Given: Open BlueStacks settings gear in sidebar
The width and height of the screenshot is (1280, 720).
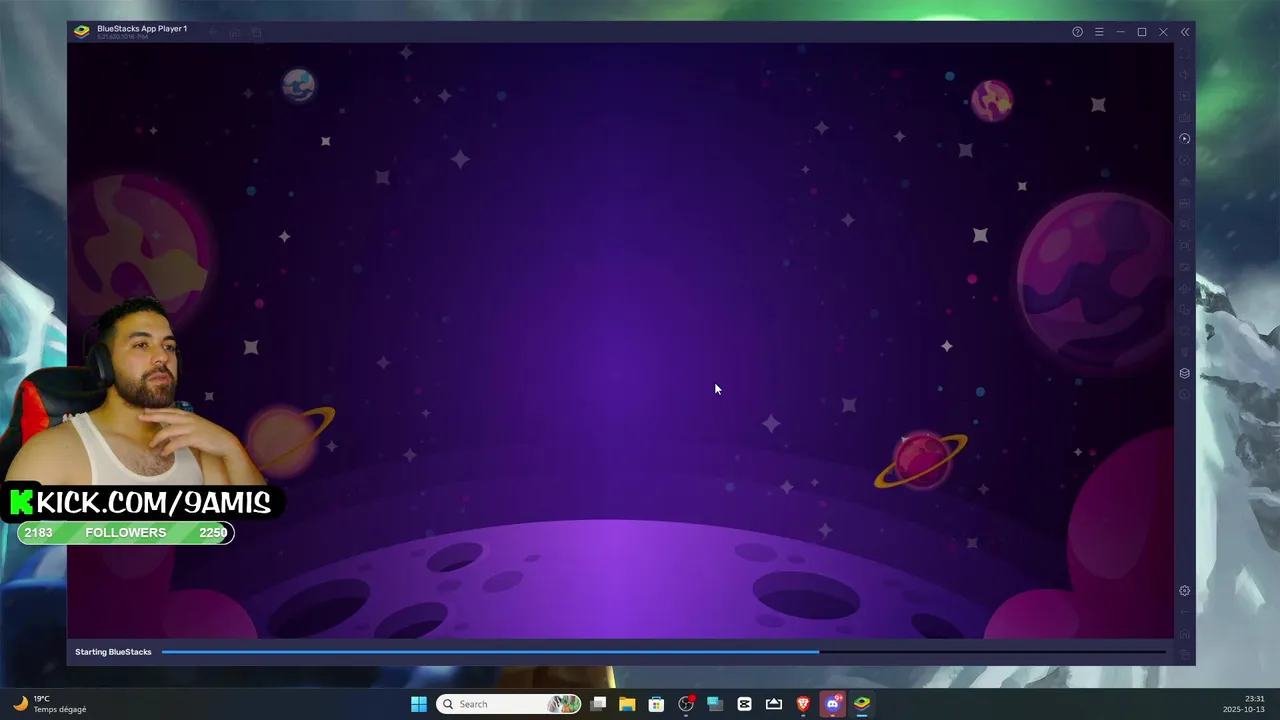Looking at the screenshot, I should click(1185, 591).
